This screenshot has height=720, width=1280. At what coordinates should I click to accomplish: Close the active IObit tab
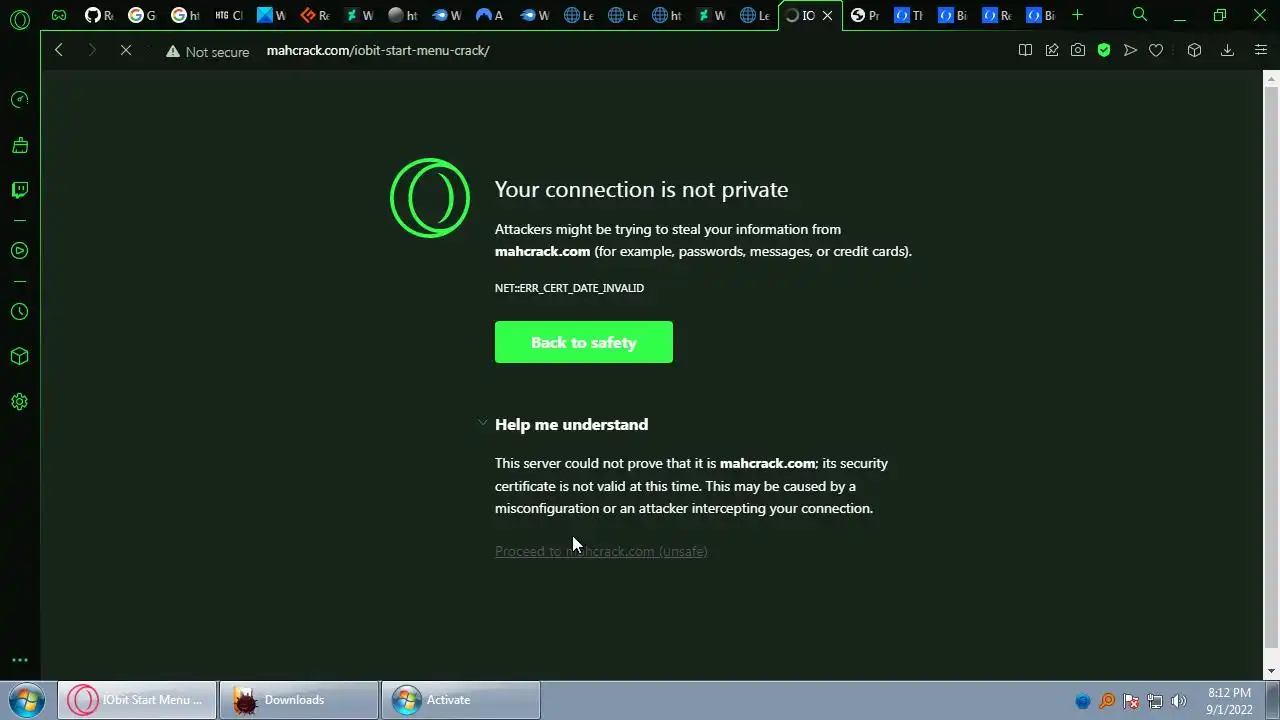click(x=827, y=15)
